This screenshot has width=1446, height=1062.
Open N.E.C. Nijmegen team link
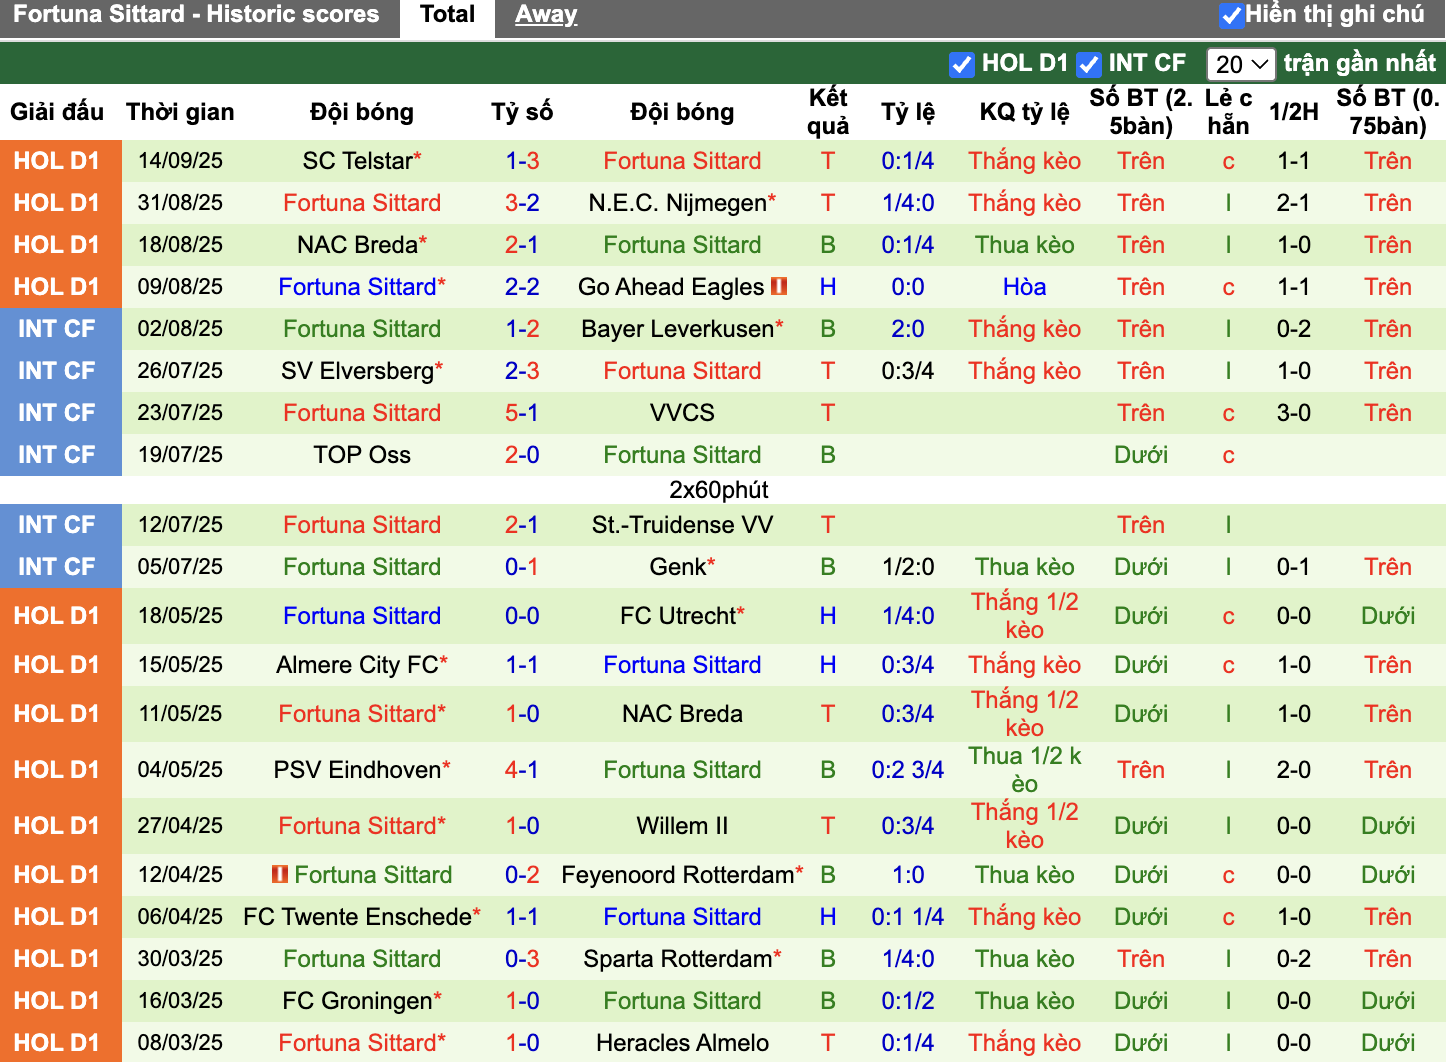[677, 203]
